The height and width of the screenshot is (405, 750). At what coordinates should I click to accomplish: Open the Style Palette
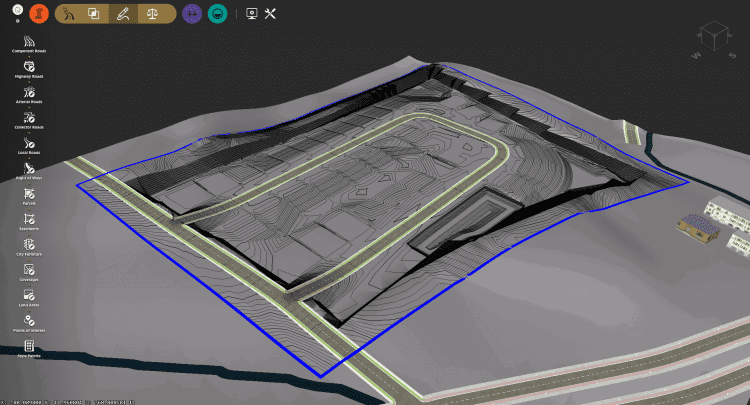29,346
